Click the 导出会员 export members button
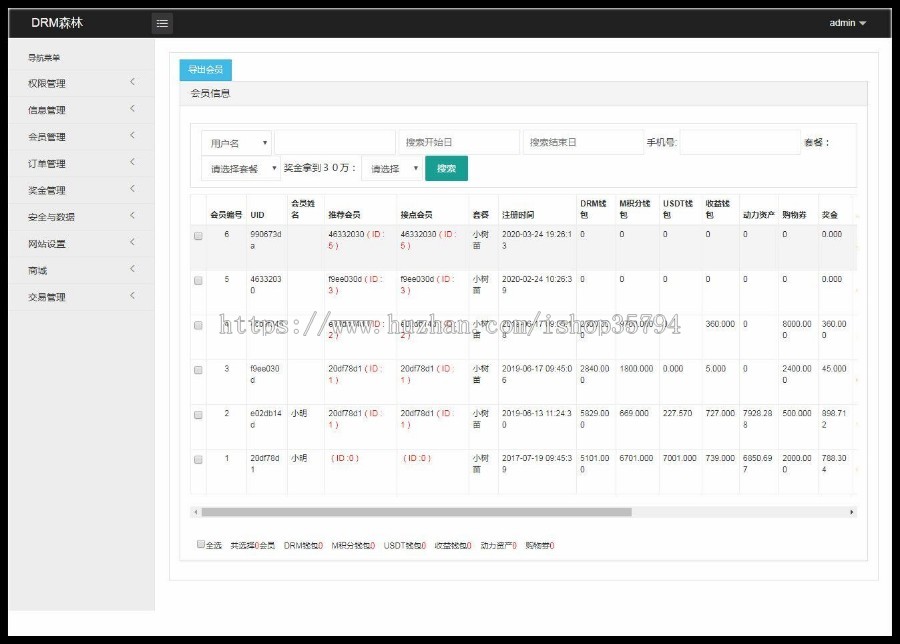The image size is (900, 644). click(x=205, y=69)
